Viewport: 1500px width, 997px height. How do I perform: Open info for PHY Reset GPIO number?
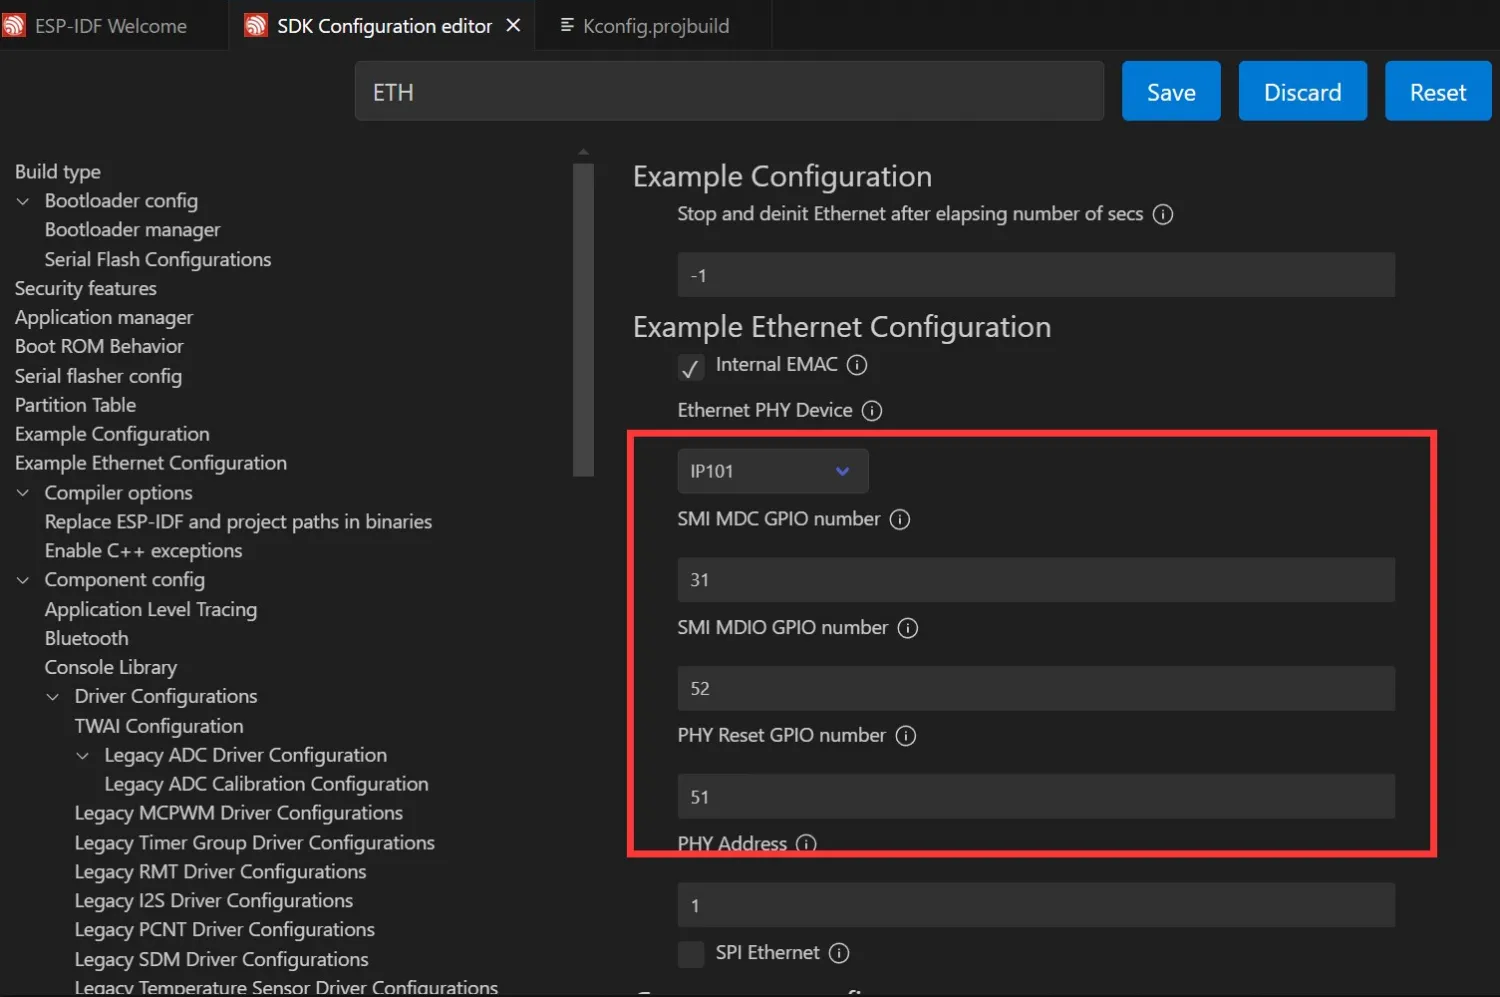coord(905,735)
